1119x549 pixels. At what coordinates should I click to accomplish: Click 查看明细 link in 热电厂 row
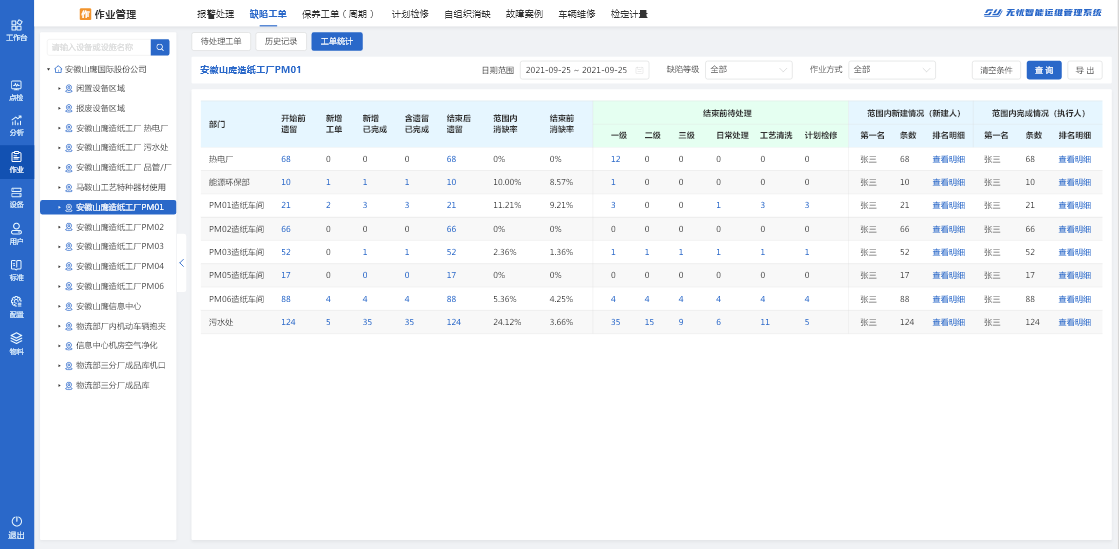(x=948, y=159)
